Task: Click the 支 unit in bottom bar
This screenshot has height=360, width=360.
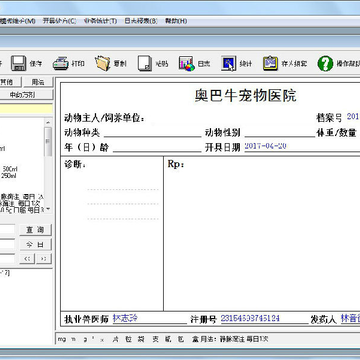Action: (155, 339)
